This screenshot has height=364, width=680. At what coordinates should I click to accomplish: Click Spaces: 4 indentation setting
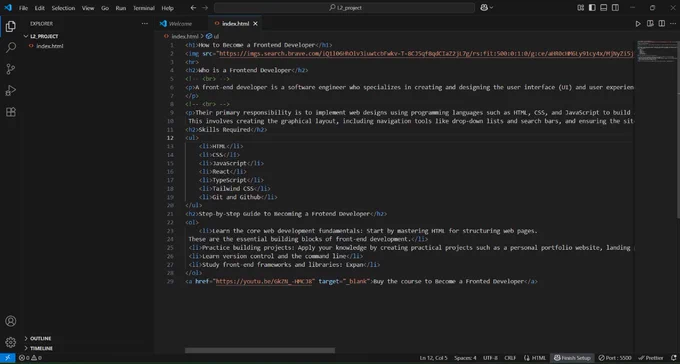coord(465,358)
